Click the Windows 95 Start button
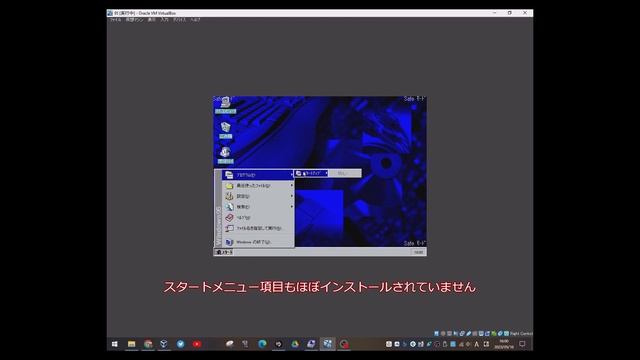 click(x=223, y=252)
